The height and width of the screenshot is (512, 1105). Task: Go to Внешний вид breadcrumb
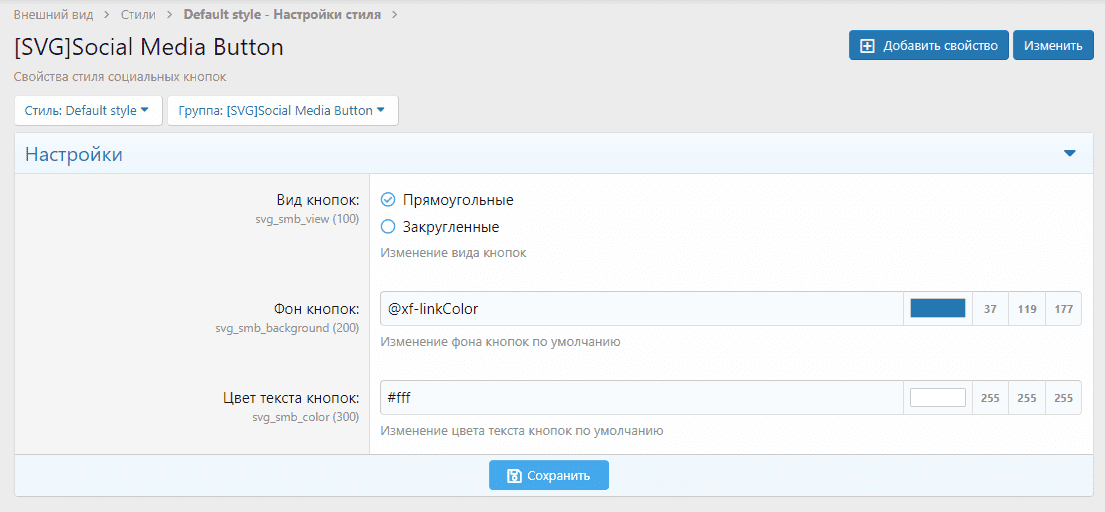coord(53,15)
